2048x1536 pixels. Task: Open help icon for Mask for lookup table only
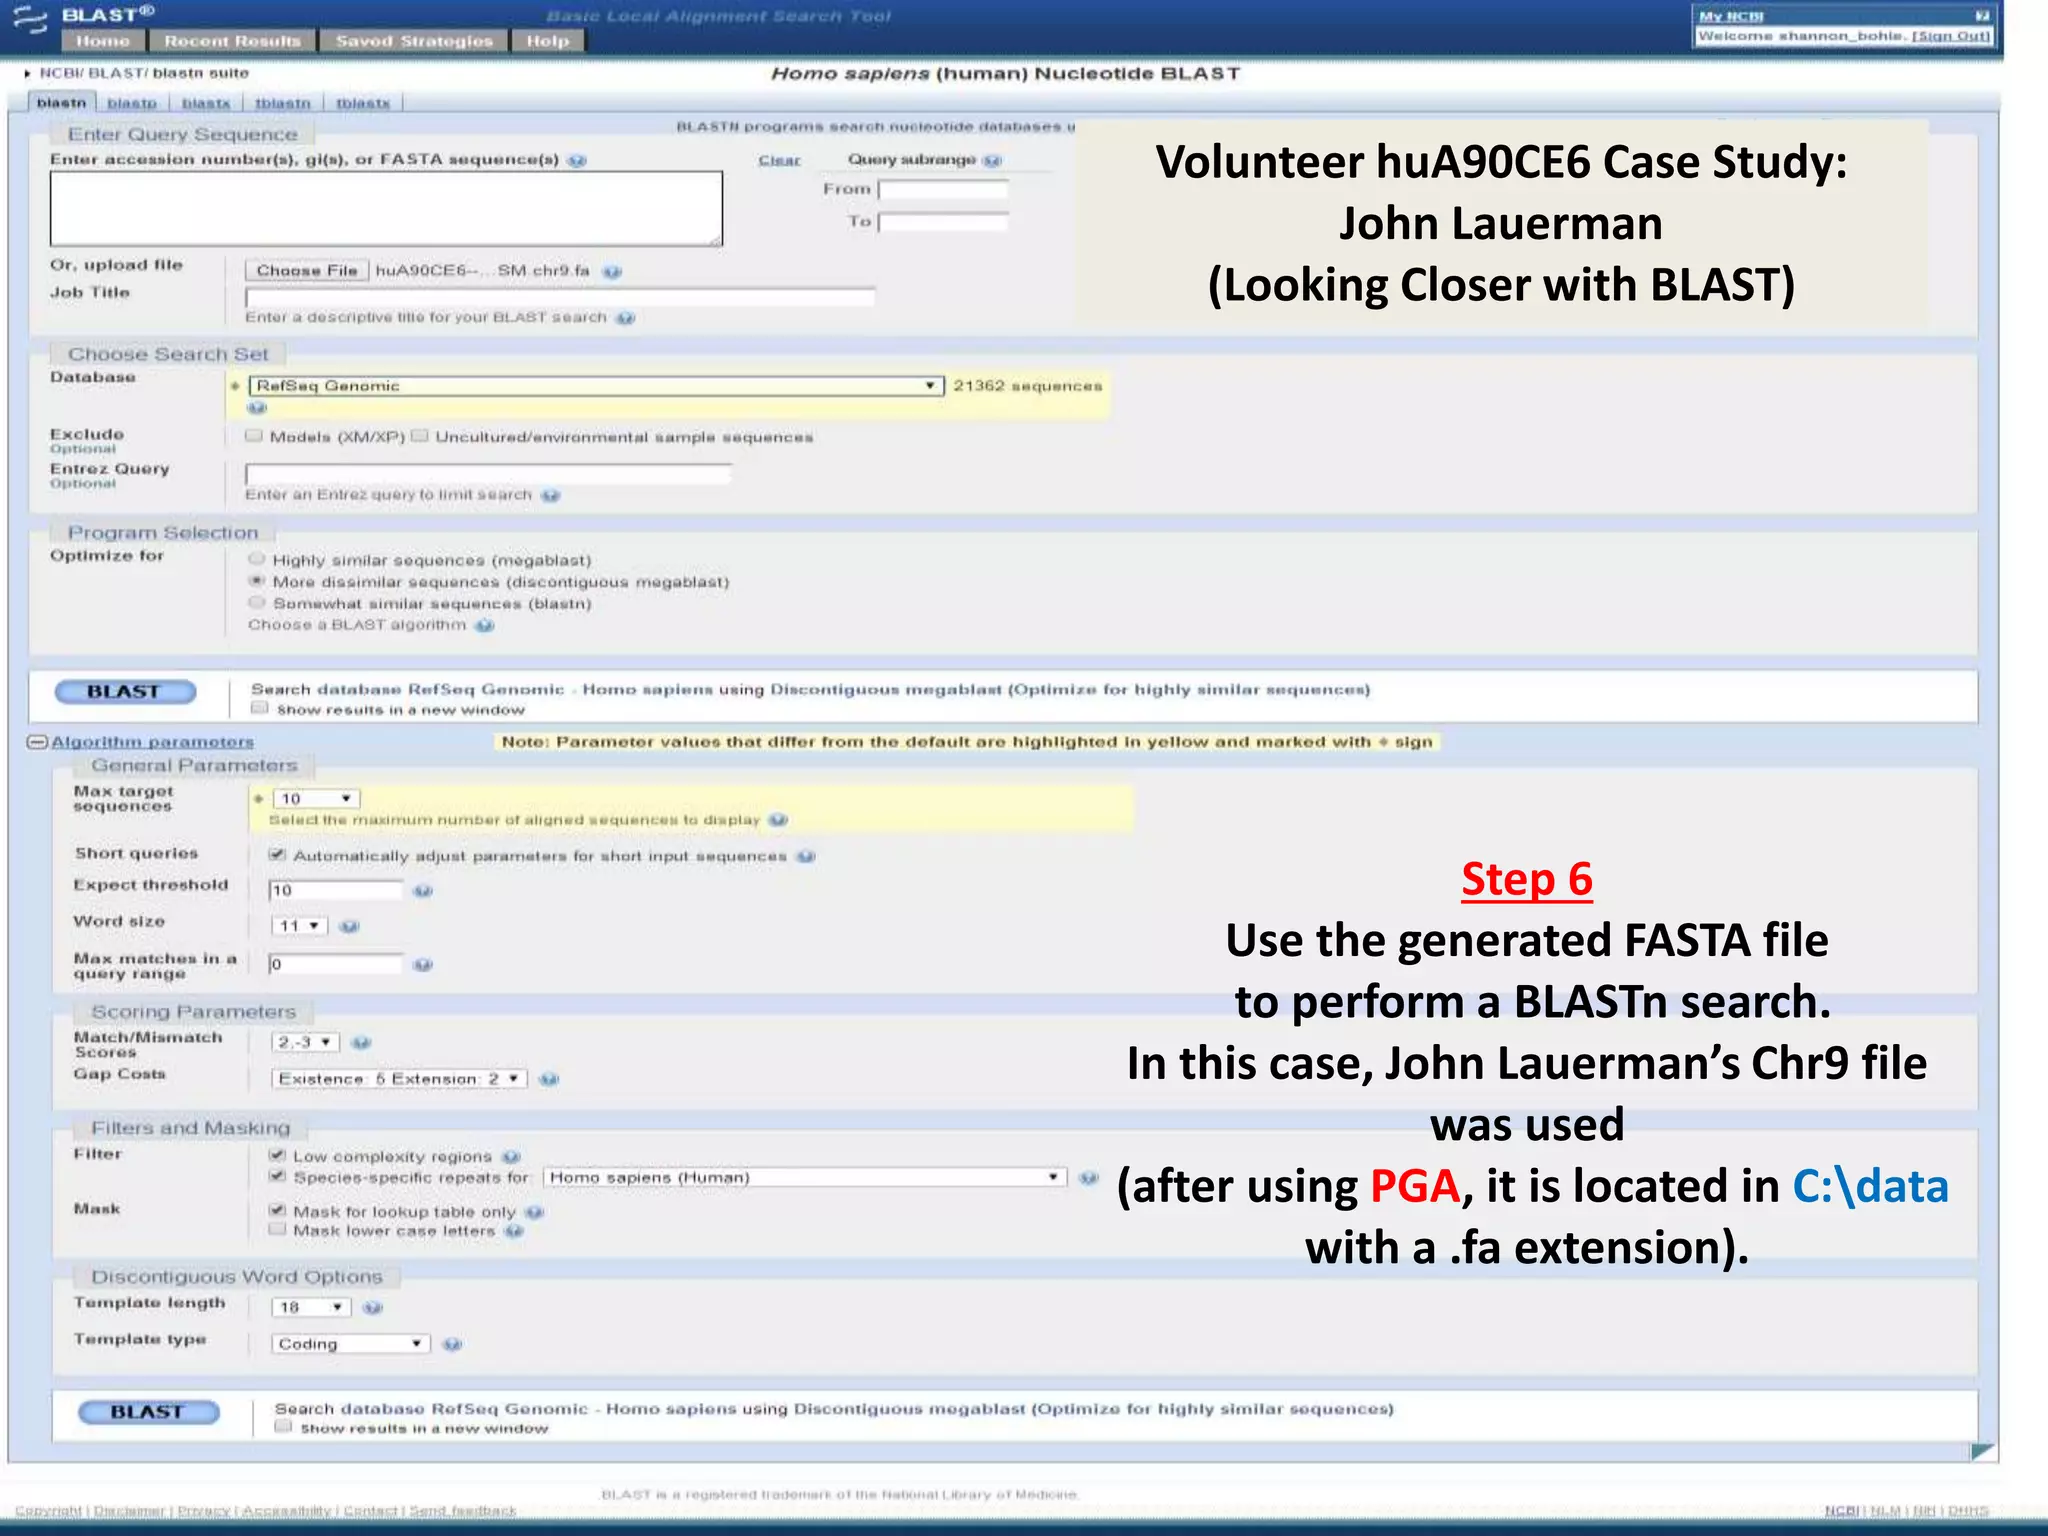pyautogui.click(x=534, y=1212)
